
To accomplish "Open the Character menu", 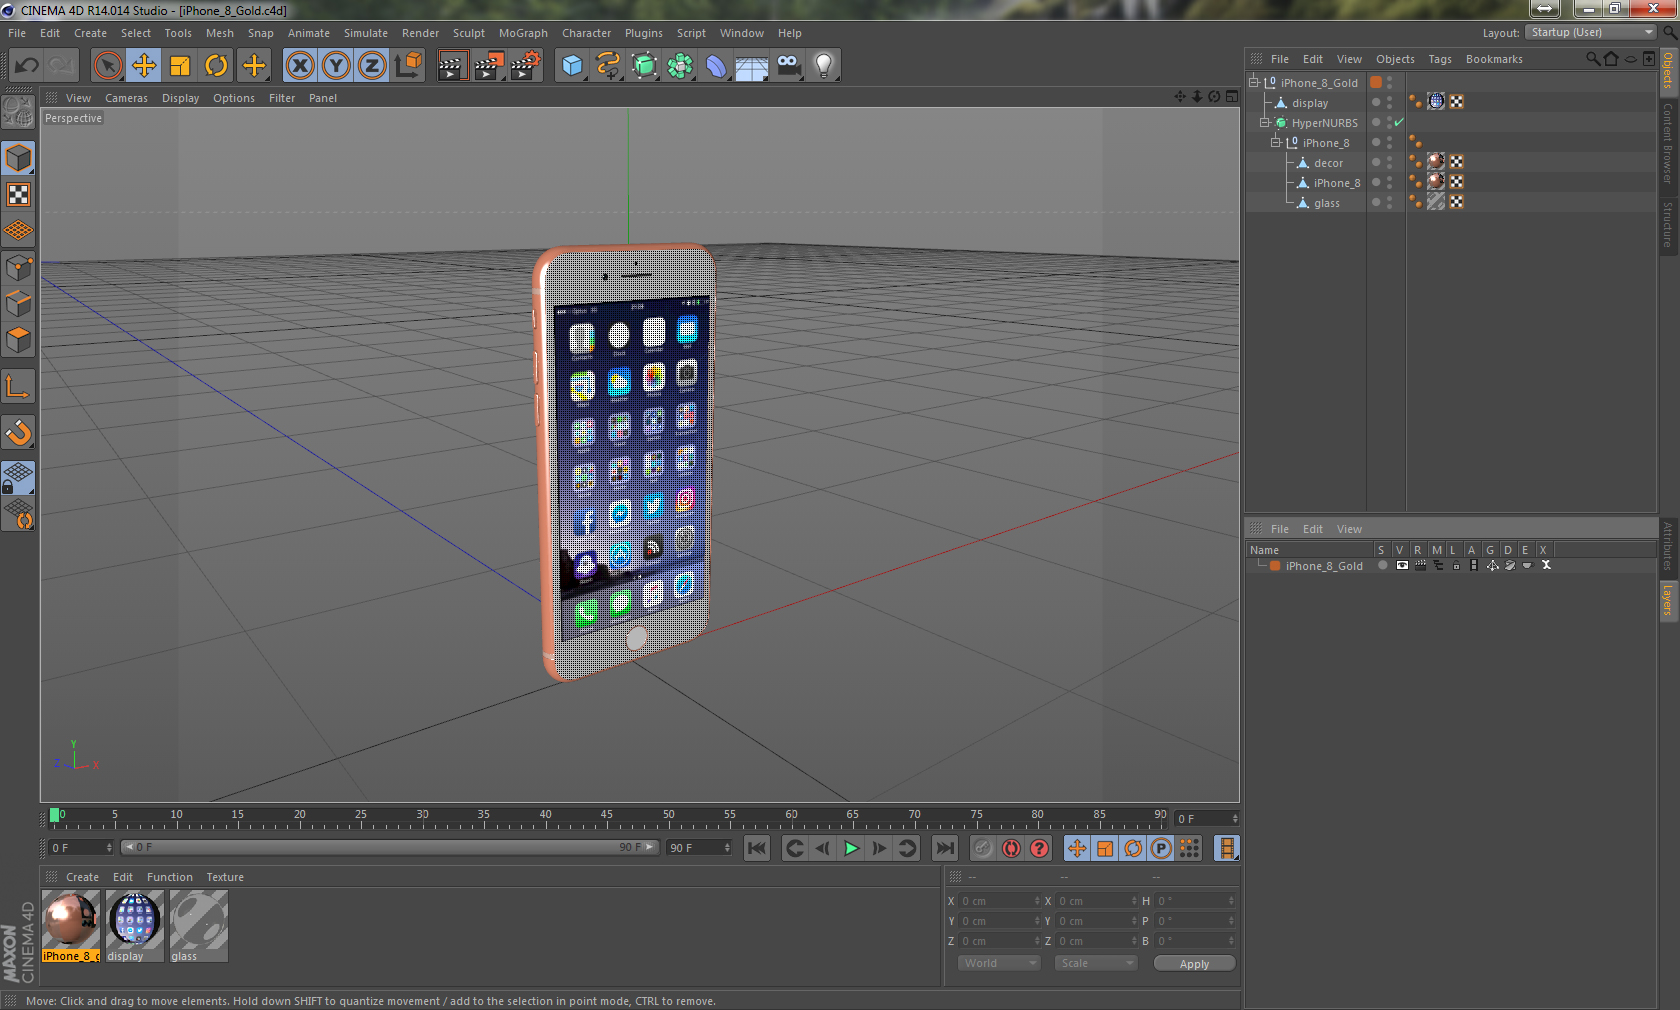I will (586, 33).
